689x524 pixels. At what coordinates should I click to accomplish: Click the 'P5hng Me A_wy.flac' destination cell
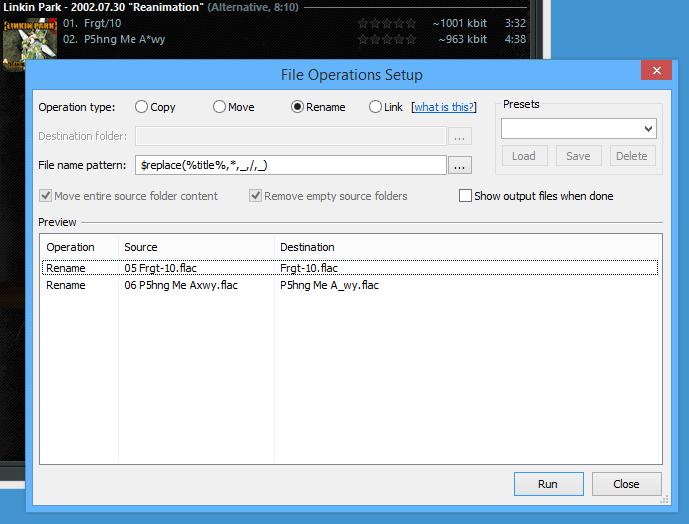[x=330, y=285]
